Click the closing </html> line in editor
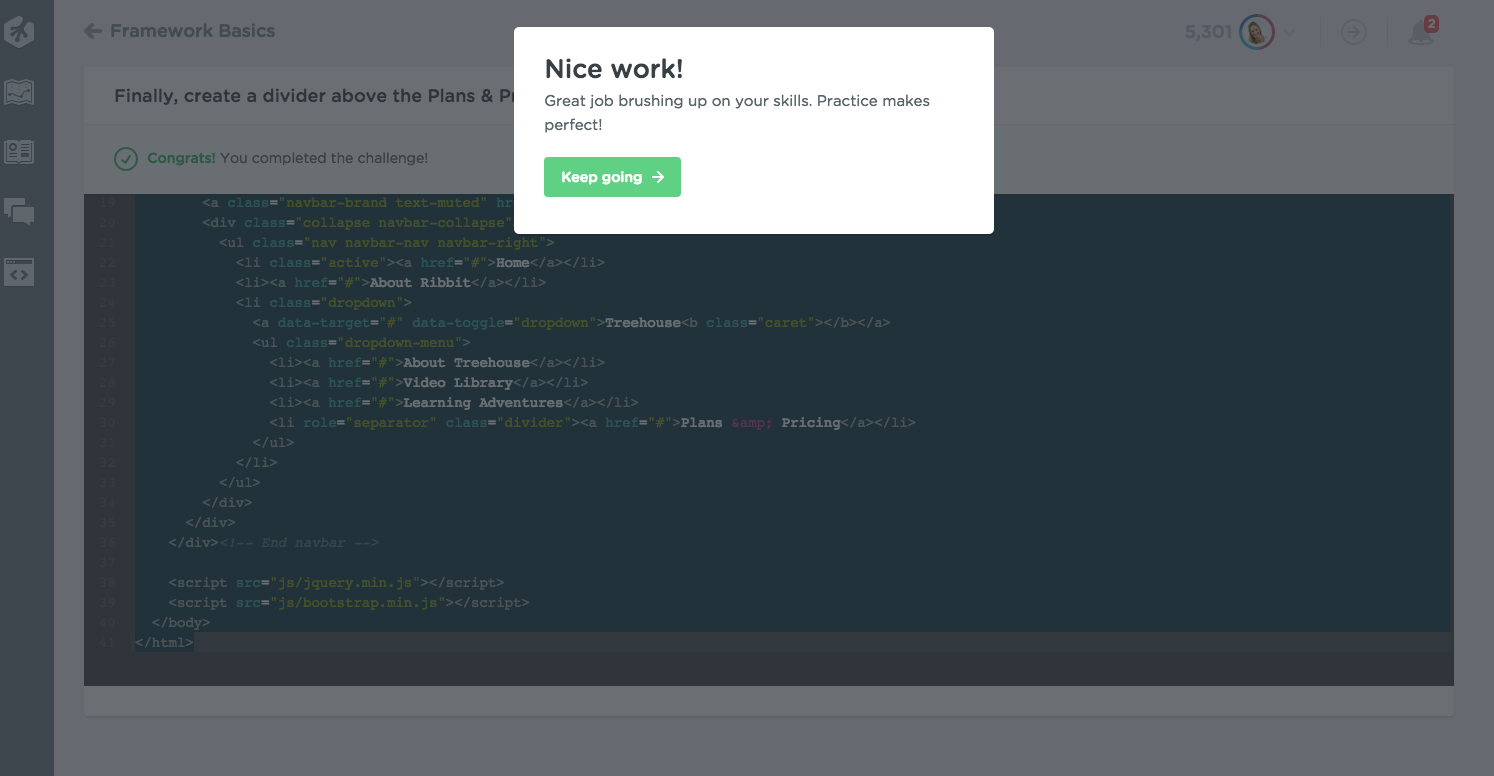Screen dimensions: 1494x776 (164, 643)
